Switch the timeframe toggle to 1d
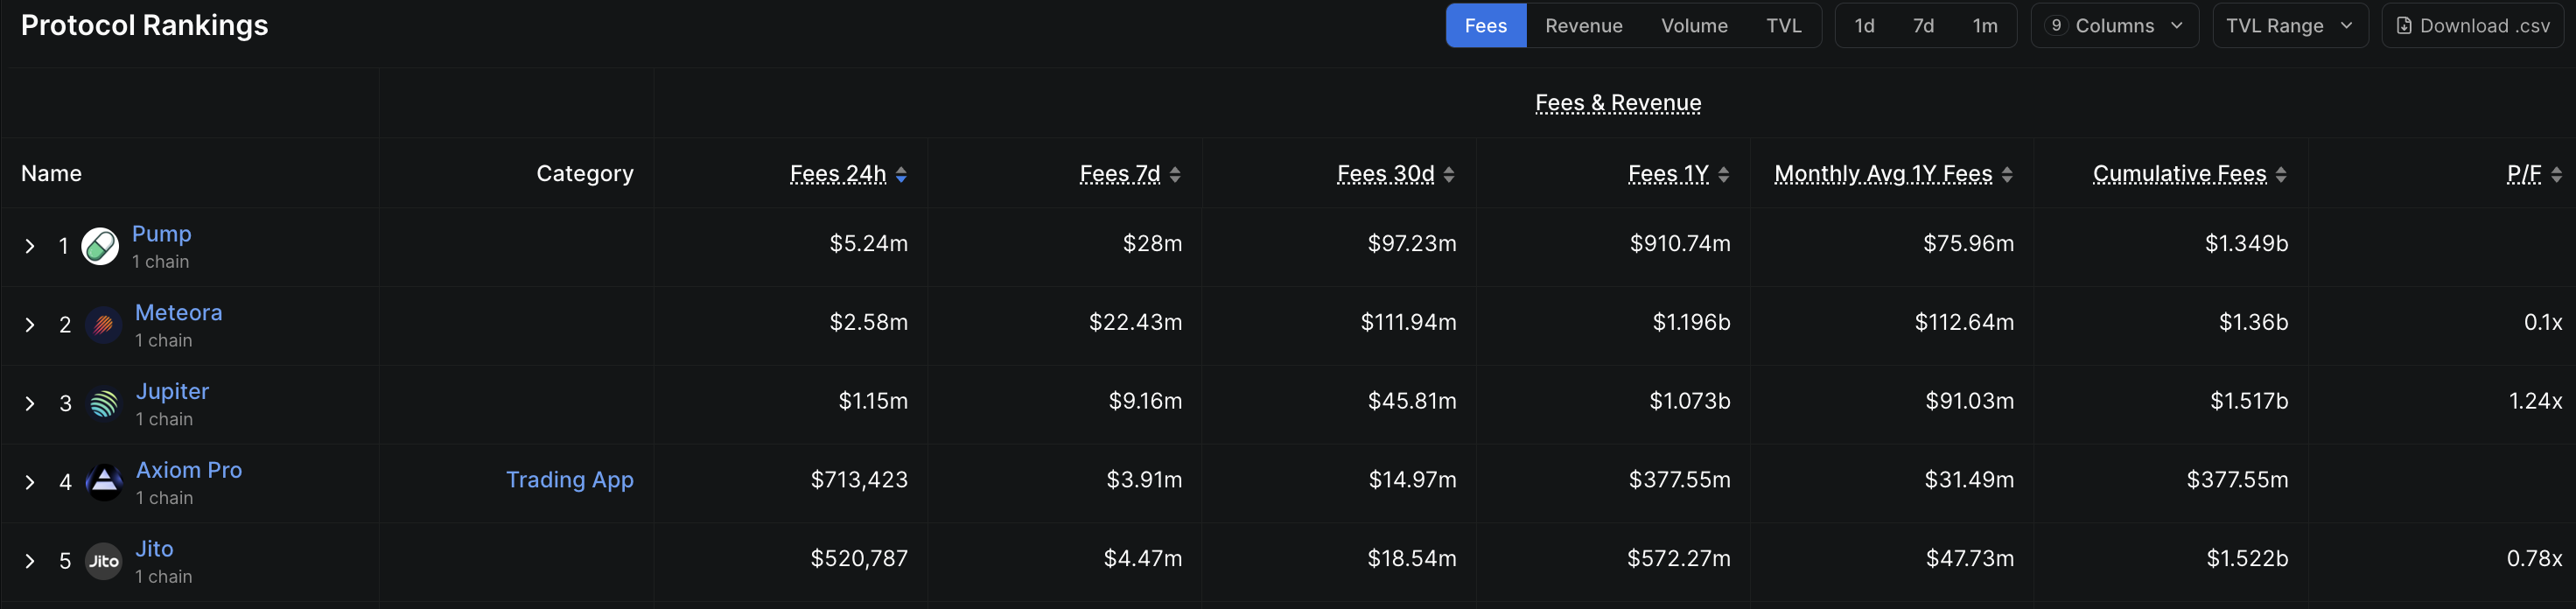2576x609 pixels. pyautogui.click(x=1864, y=26)
